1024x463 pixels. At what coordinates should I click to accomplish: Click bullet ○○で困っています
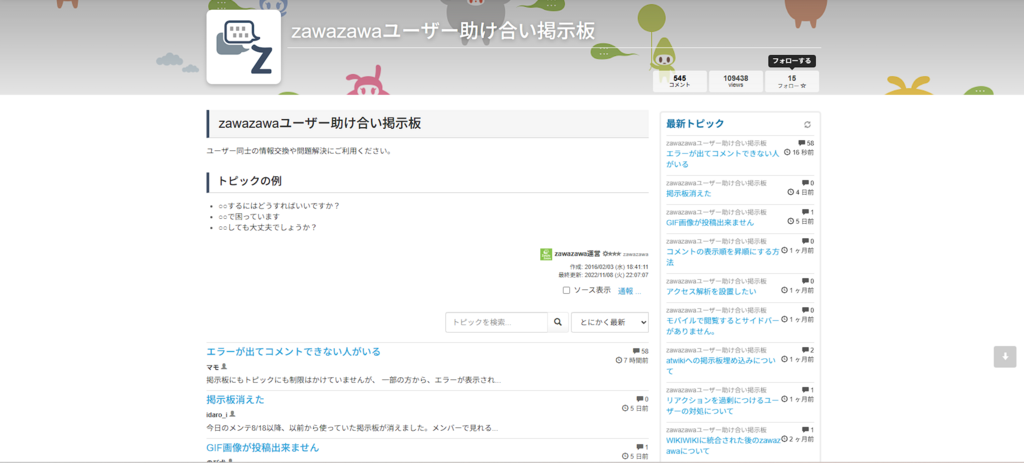click(249, 216)
